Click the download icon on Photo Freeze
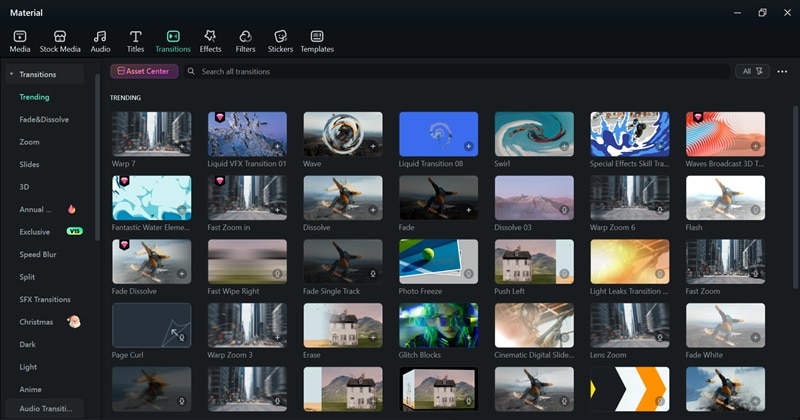800x420 pixels. click(x=468, y=274)
